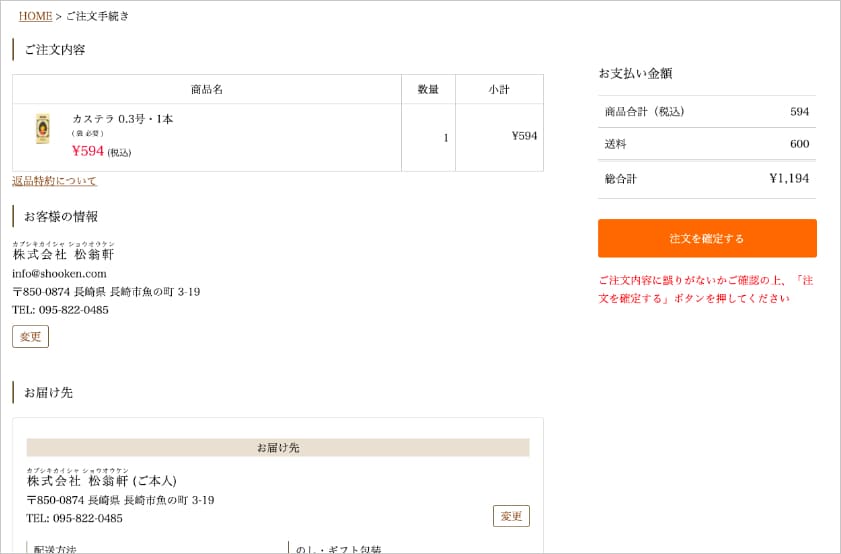The width and height of the screenshot is (841, 554).
Task: Click the のし・ギフト包装 label
Action: click(338, 549)
